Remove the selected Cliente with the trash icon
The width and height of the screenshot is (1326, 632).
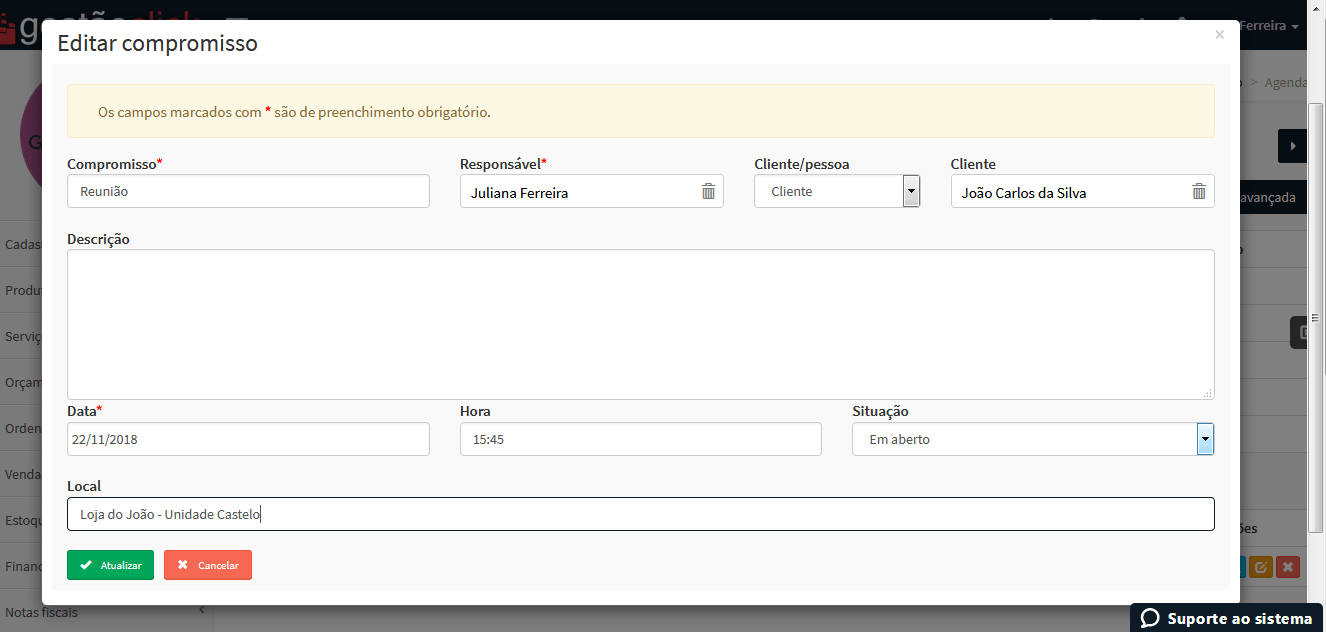tap(1198, 191)
